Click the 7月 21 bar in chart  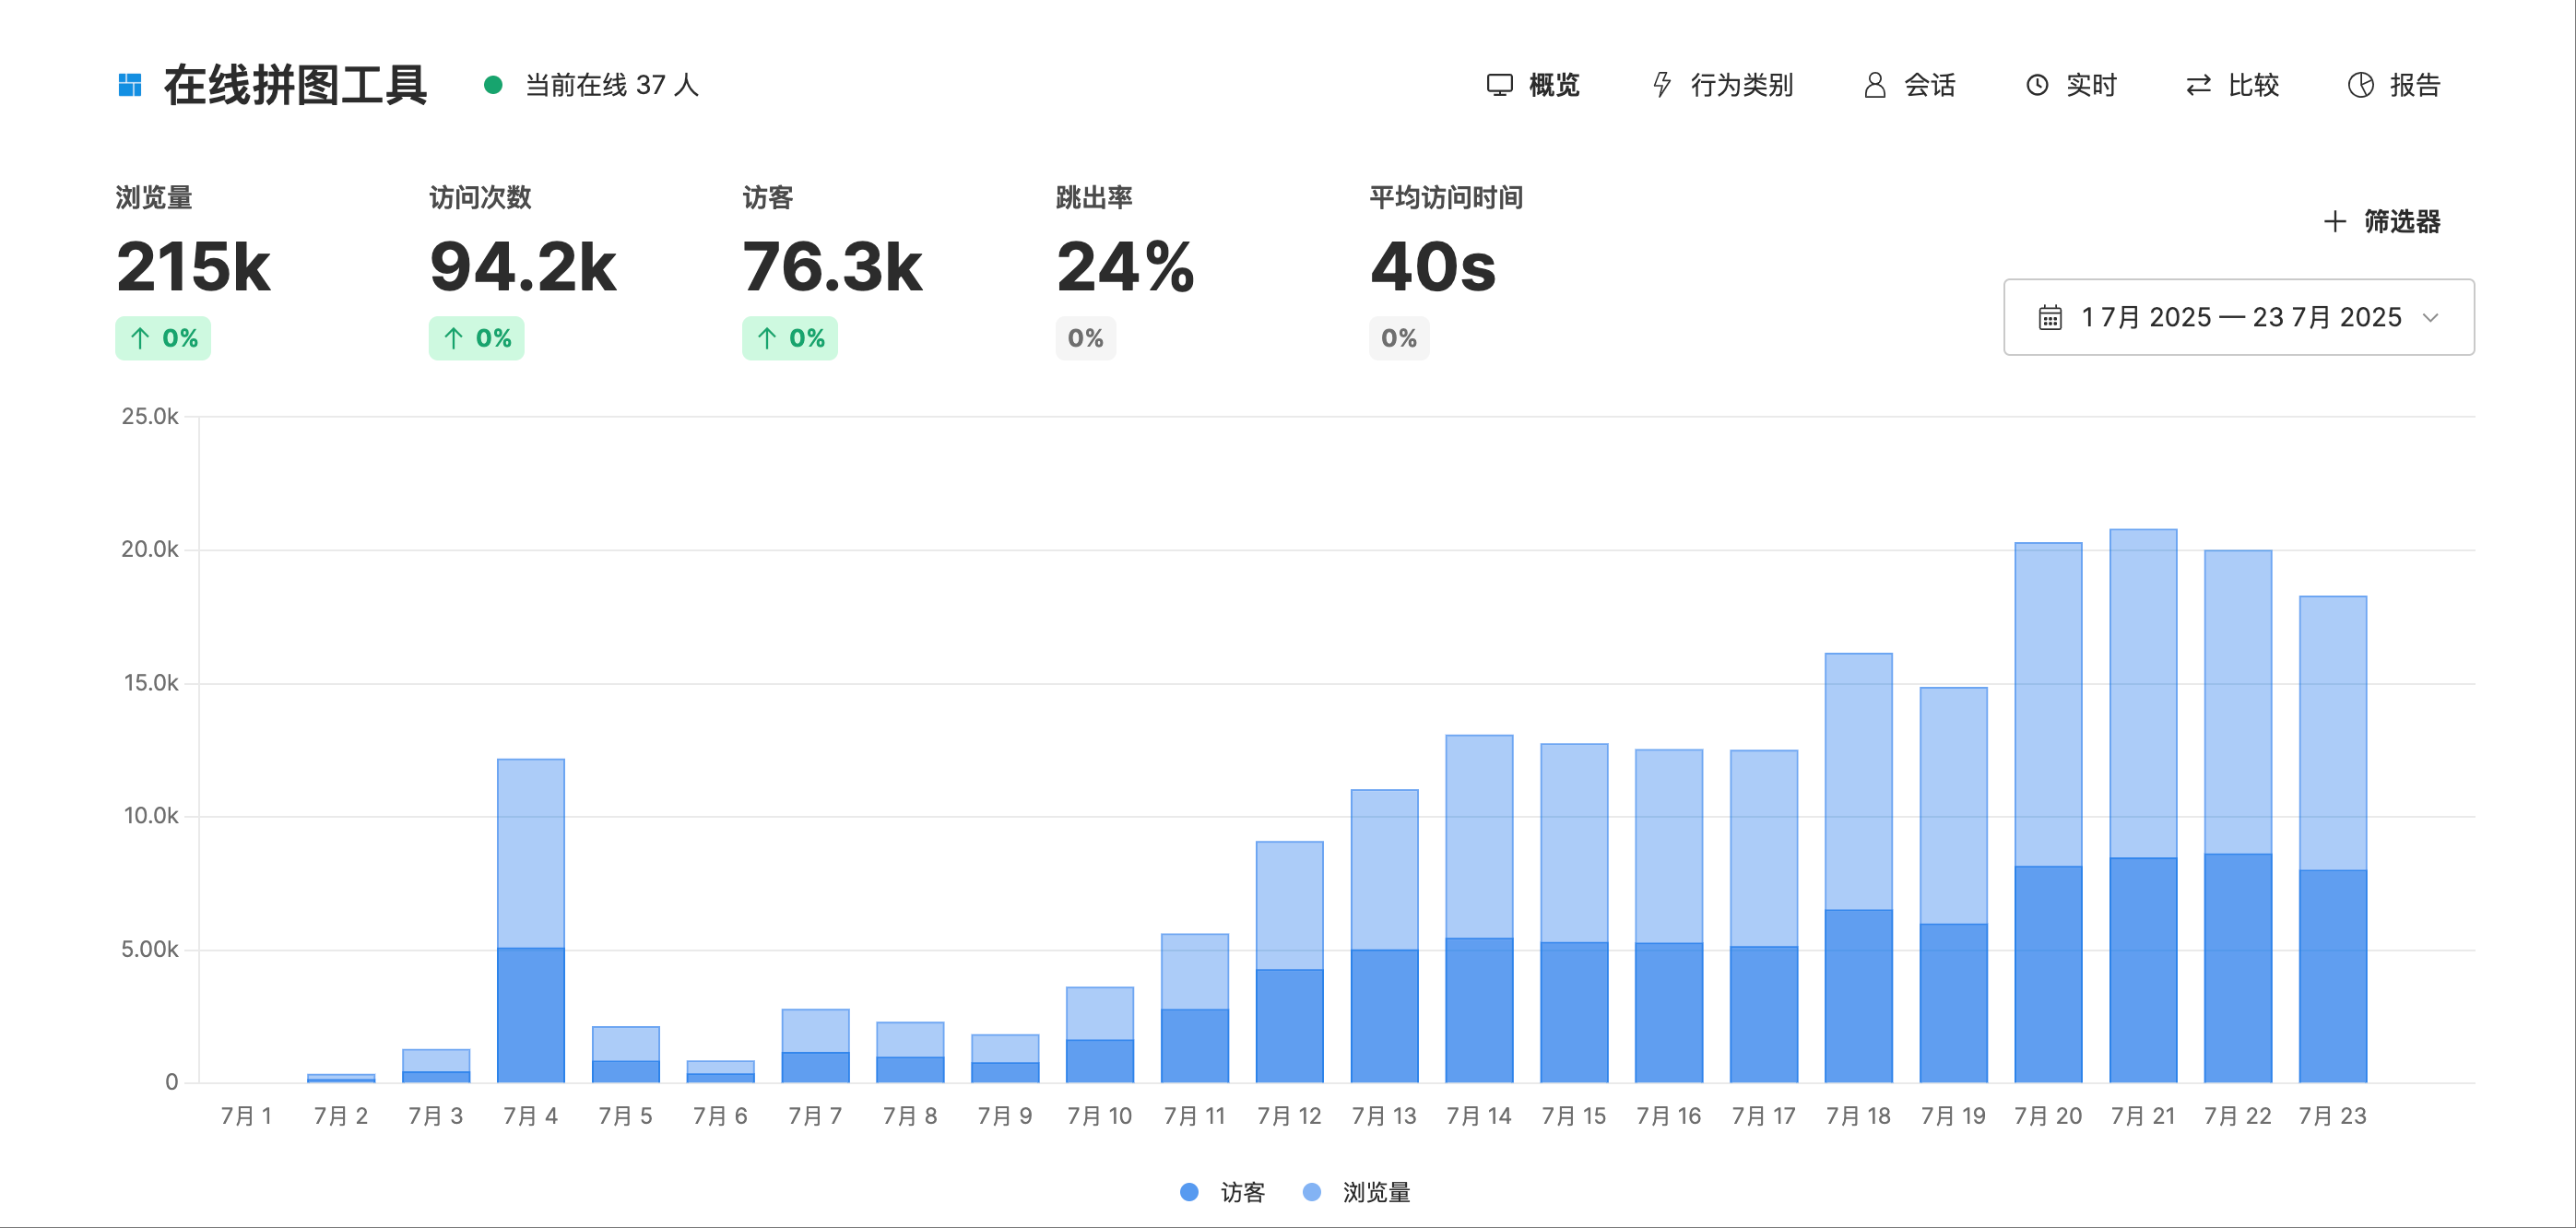coord(2143,805)
